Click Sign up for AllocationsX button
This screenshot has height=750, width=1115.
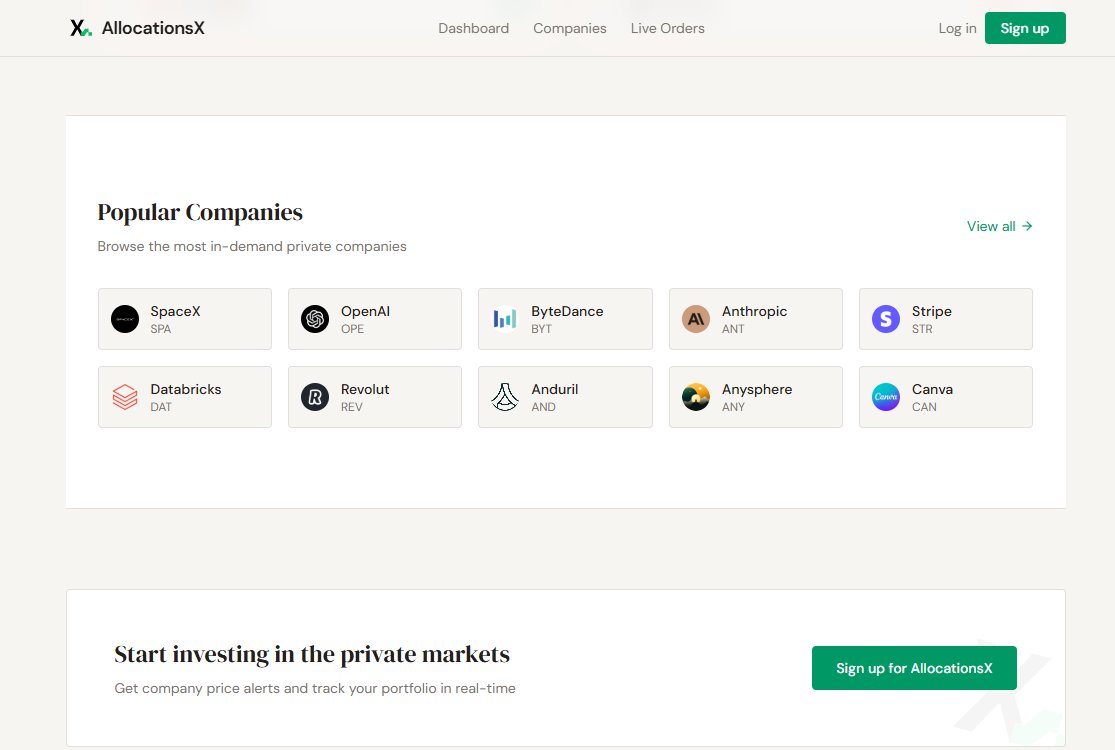(x=914, y=668)
